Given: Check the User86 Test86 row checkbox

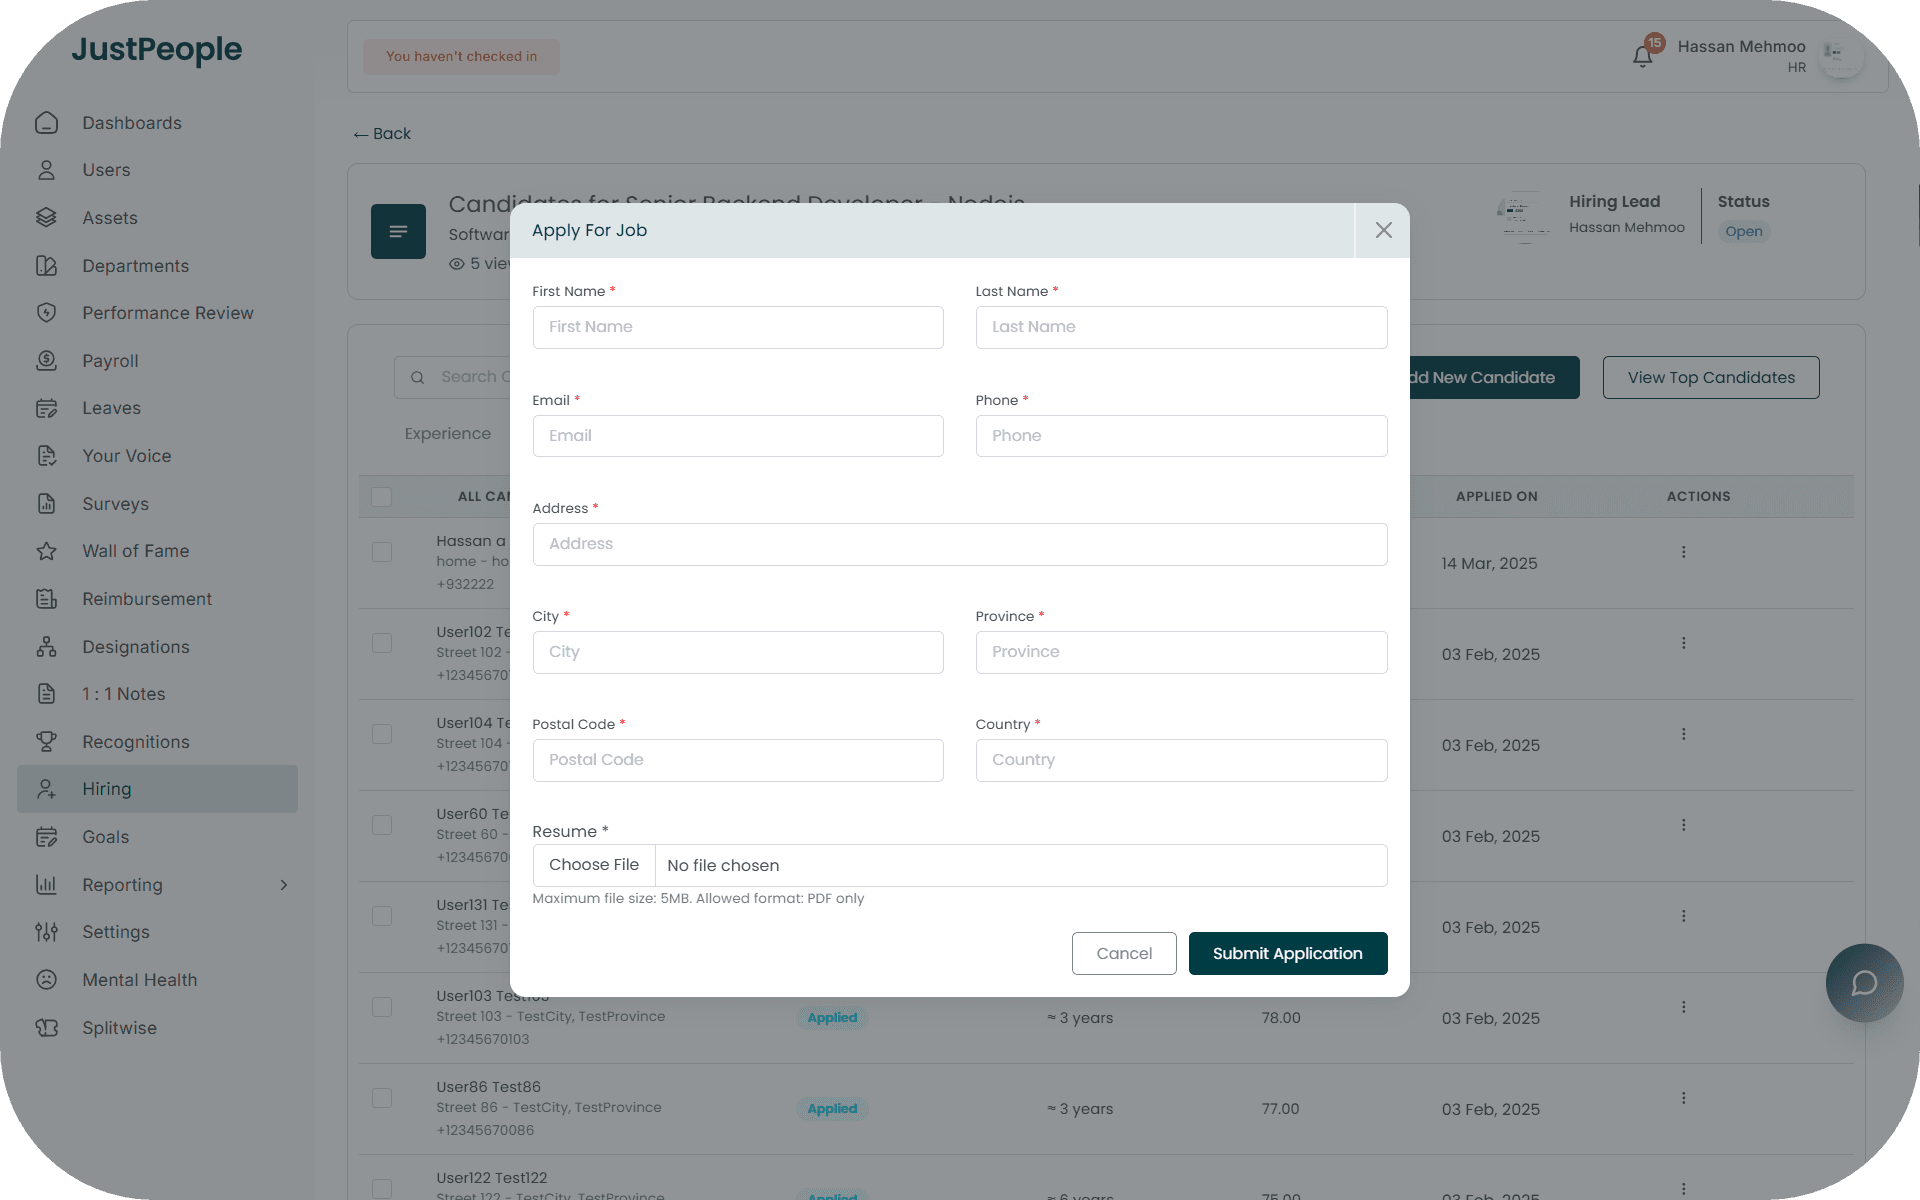Looking at the screenshot, I should (x=381, y=1098).
